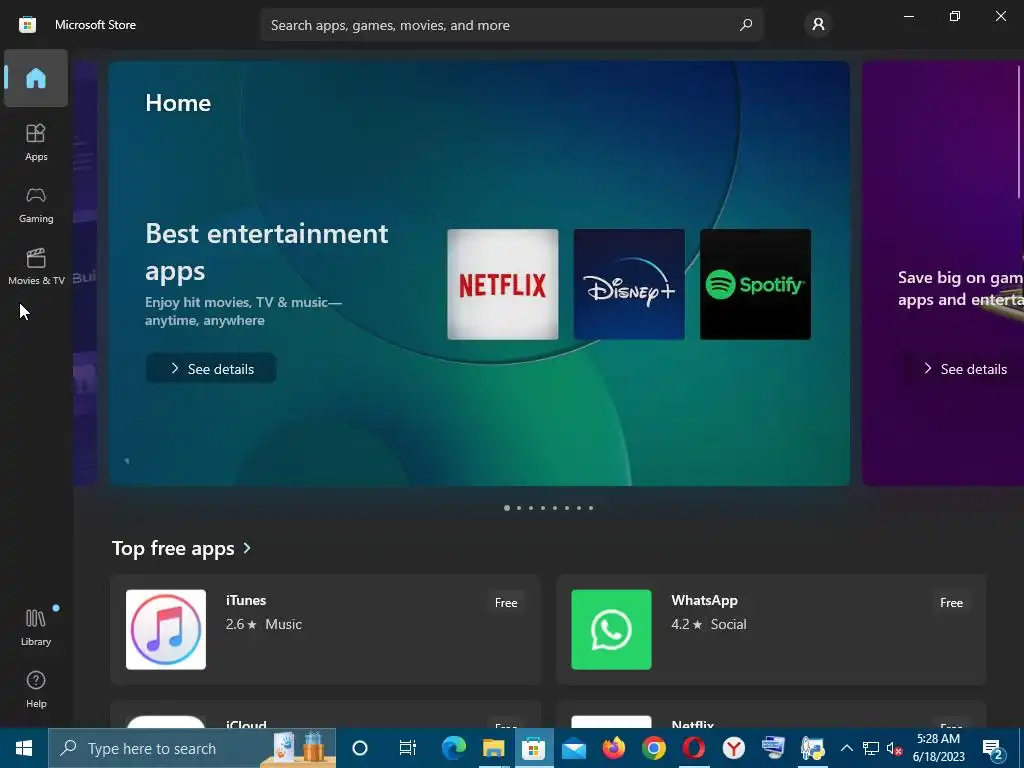The height and width of the screenshot is (768, 1024).
Task: Click See details for entertainment apps
Action: point(211,369)
